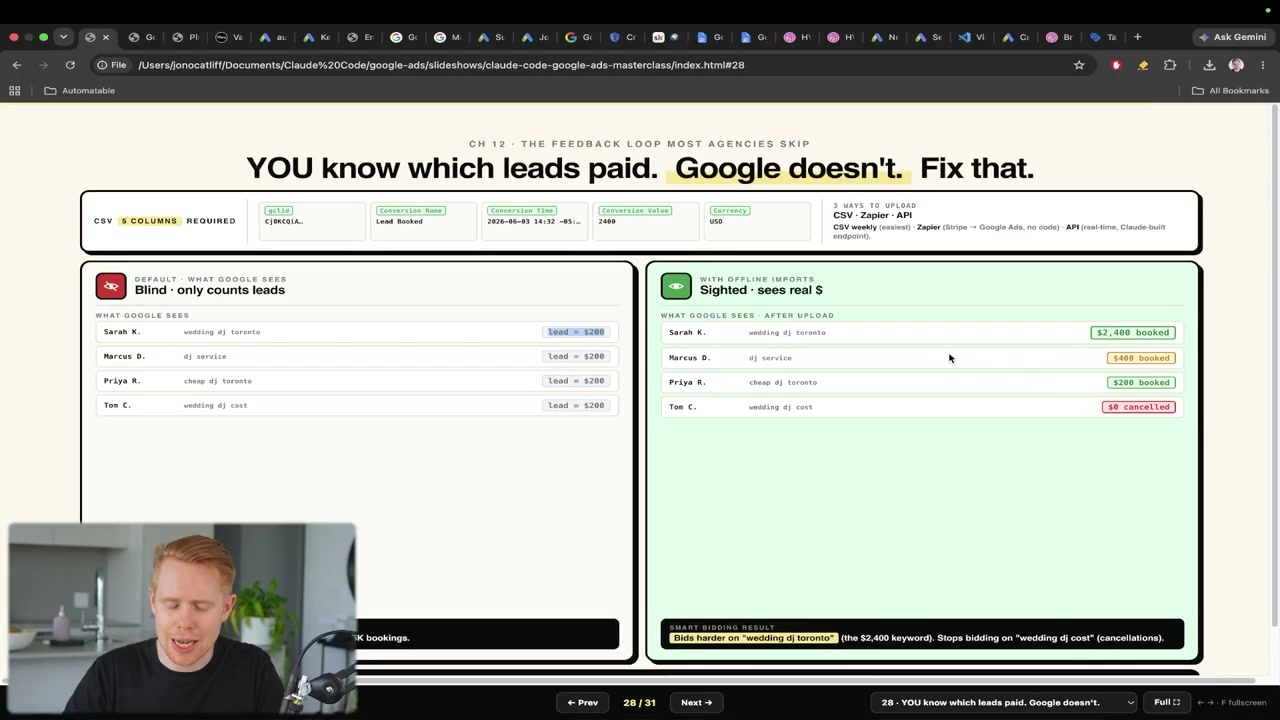Open the slide selector dropdown
Image resolution: width=1280 pixels, height=720 pixels.
[1005, 702]
